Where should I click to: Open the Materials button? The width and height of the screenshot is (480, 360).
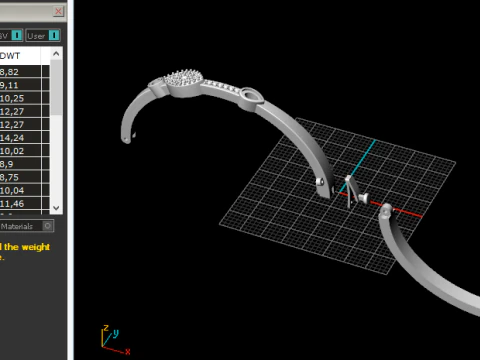26,226
